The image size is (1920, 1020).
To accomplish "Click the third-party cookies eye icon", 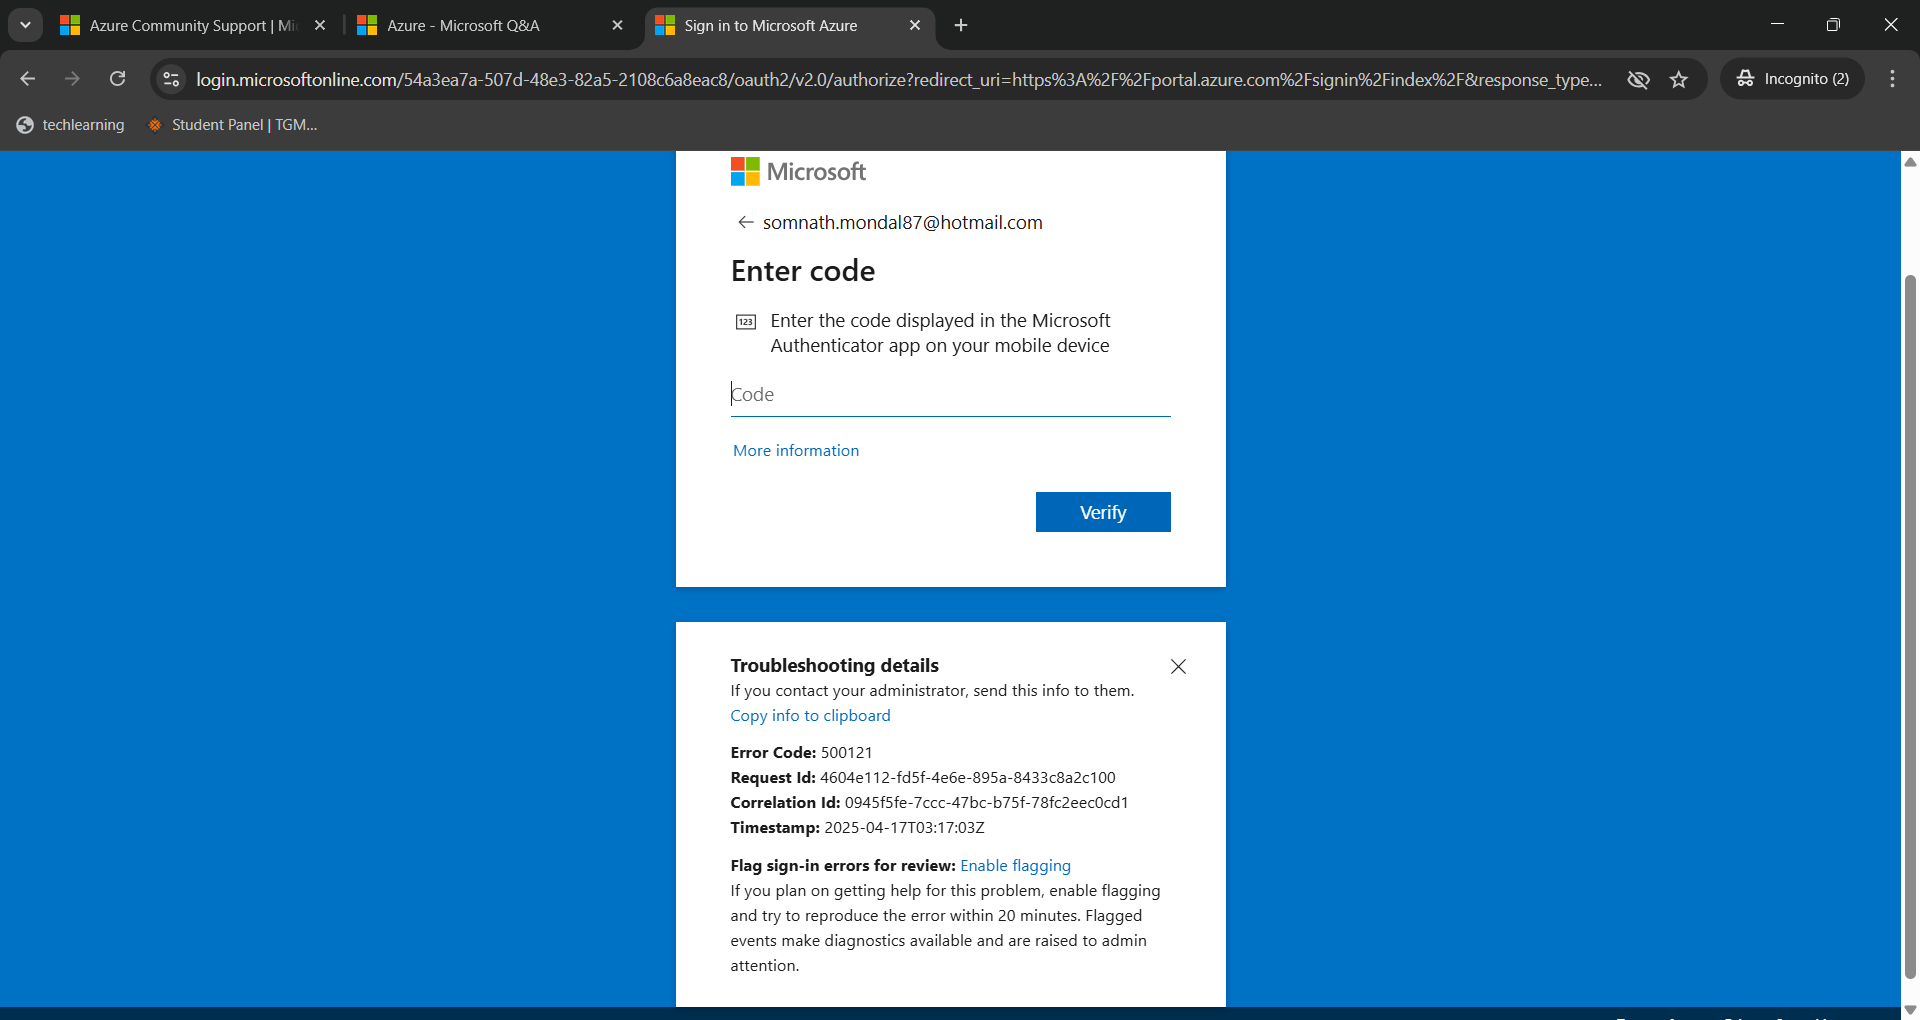I will click(x=1638, y=79).
